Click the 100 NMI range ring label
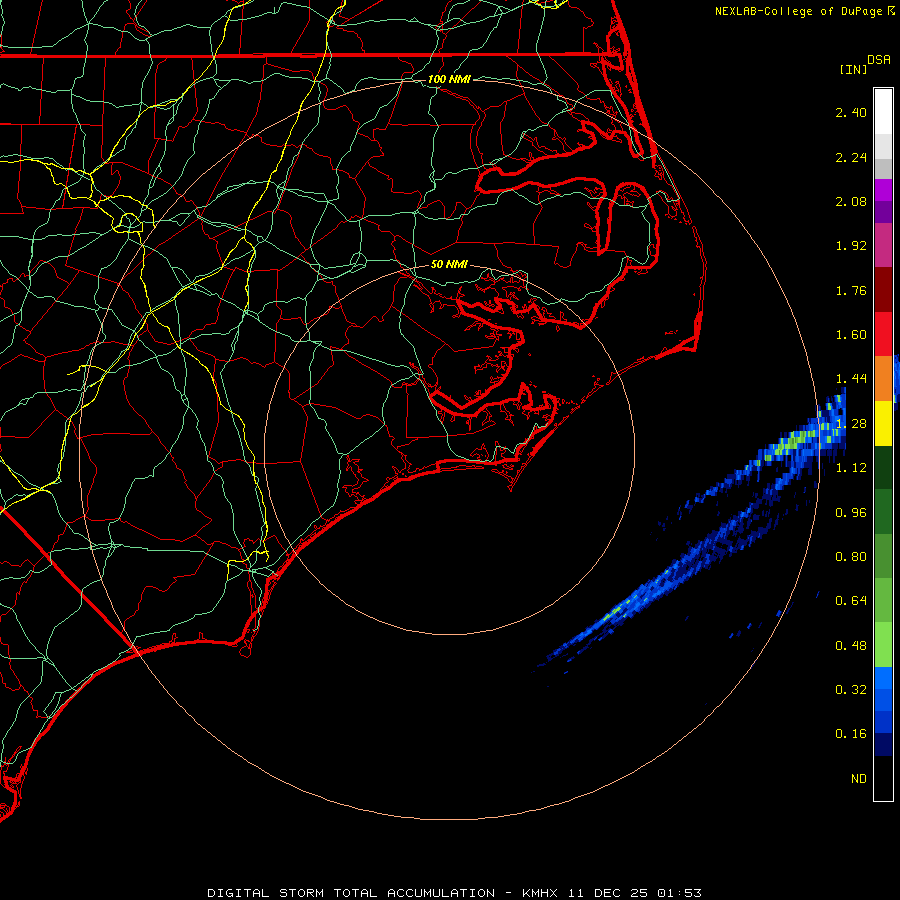 tap(449, 79)
